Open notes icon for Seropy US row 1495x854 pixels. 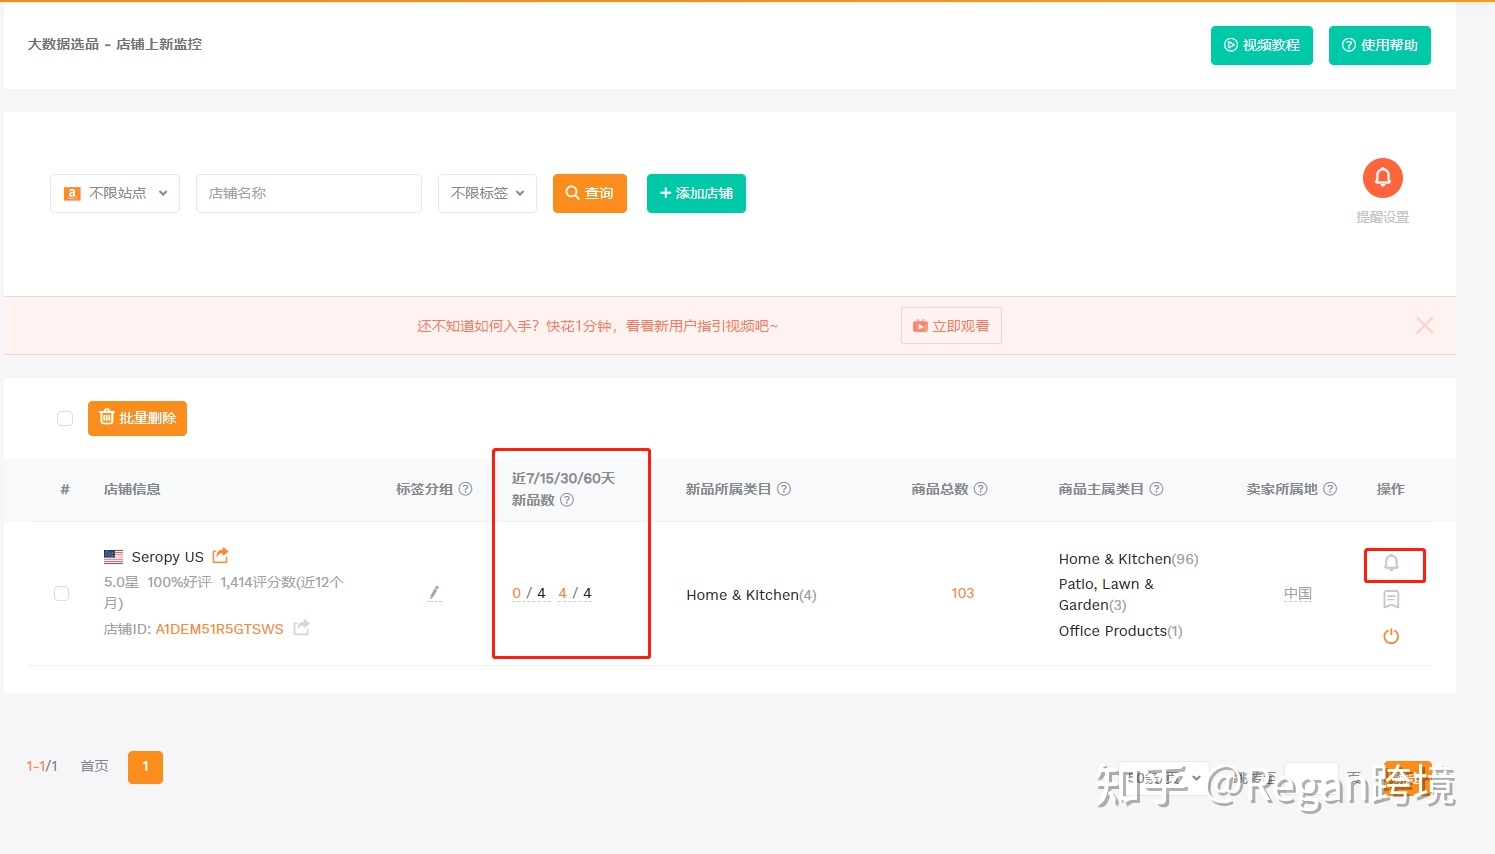1391,599
